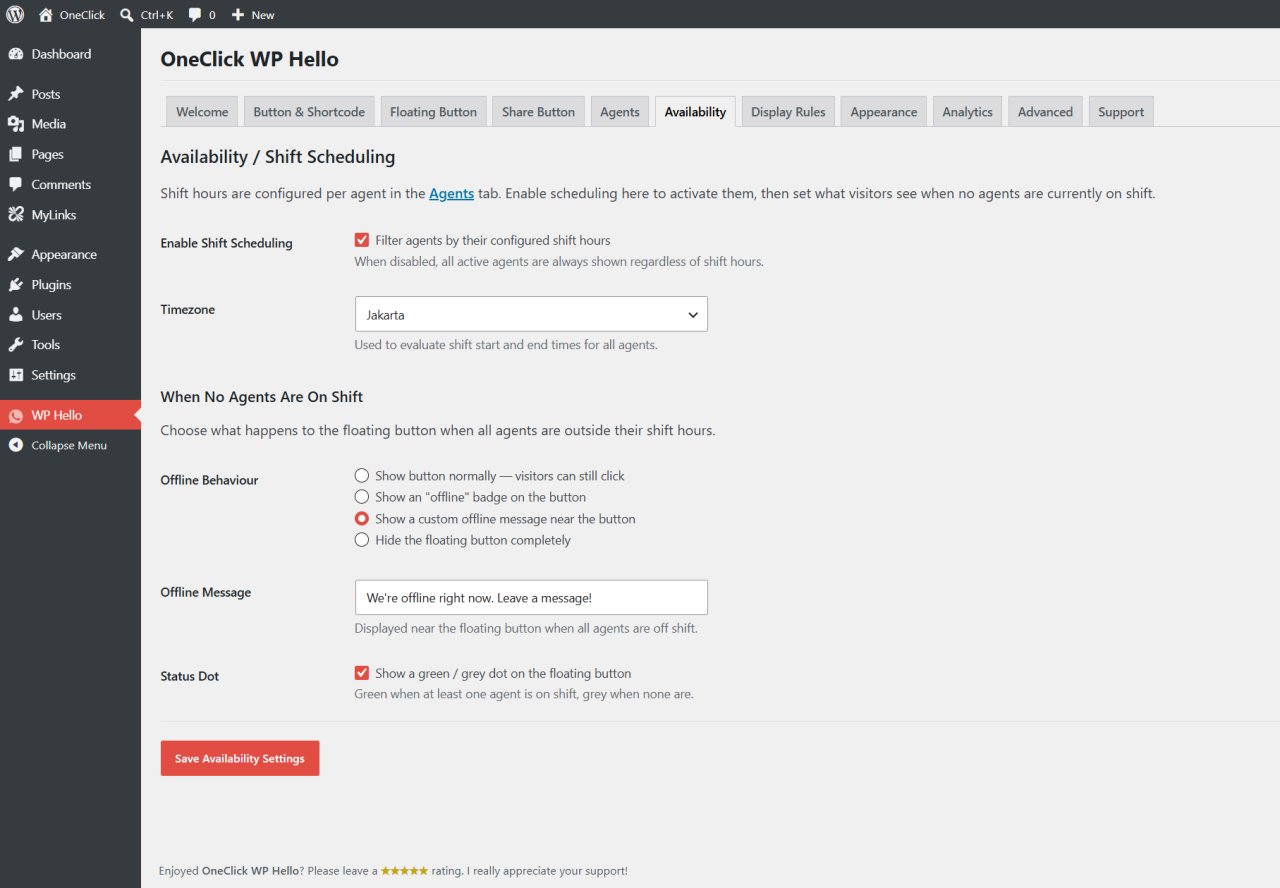
Task: Click the OneClick site name in admin bar
Action: [82, 15]
